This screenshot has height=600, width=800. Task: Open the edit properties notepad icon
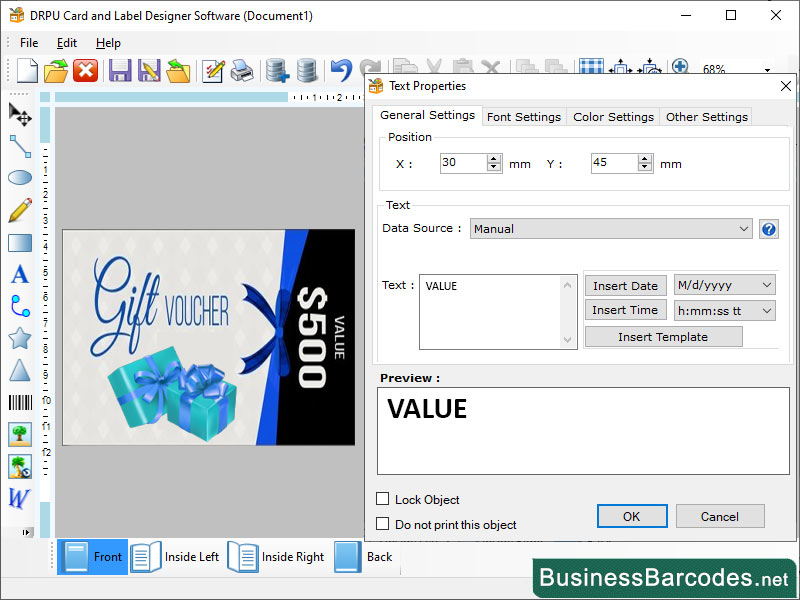(x=213, y=70)
